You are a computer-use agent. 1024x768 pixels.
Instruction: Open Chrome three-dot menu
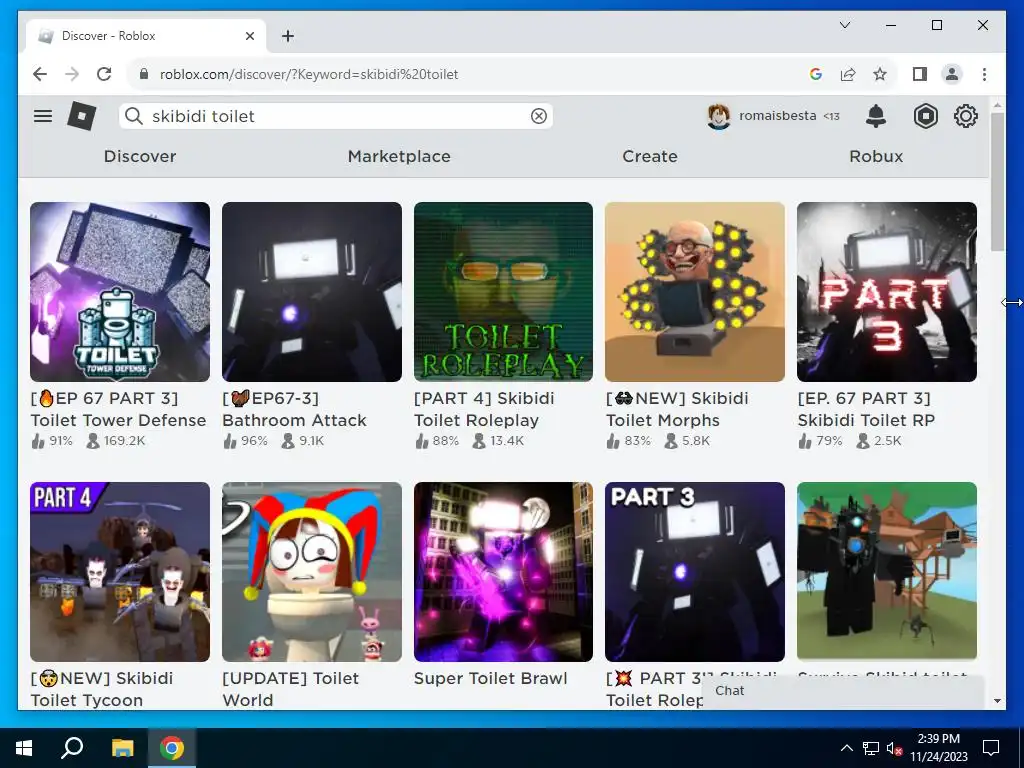click(x=984, y=74)
